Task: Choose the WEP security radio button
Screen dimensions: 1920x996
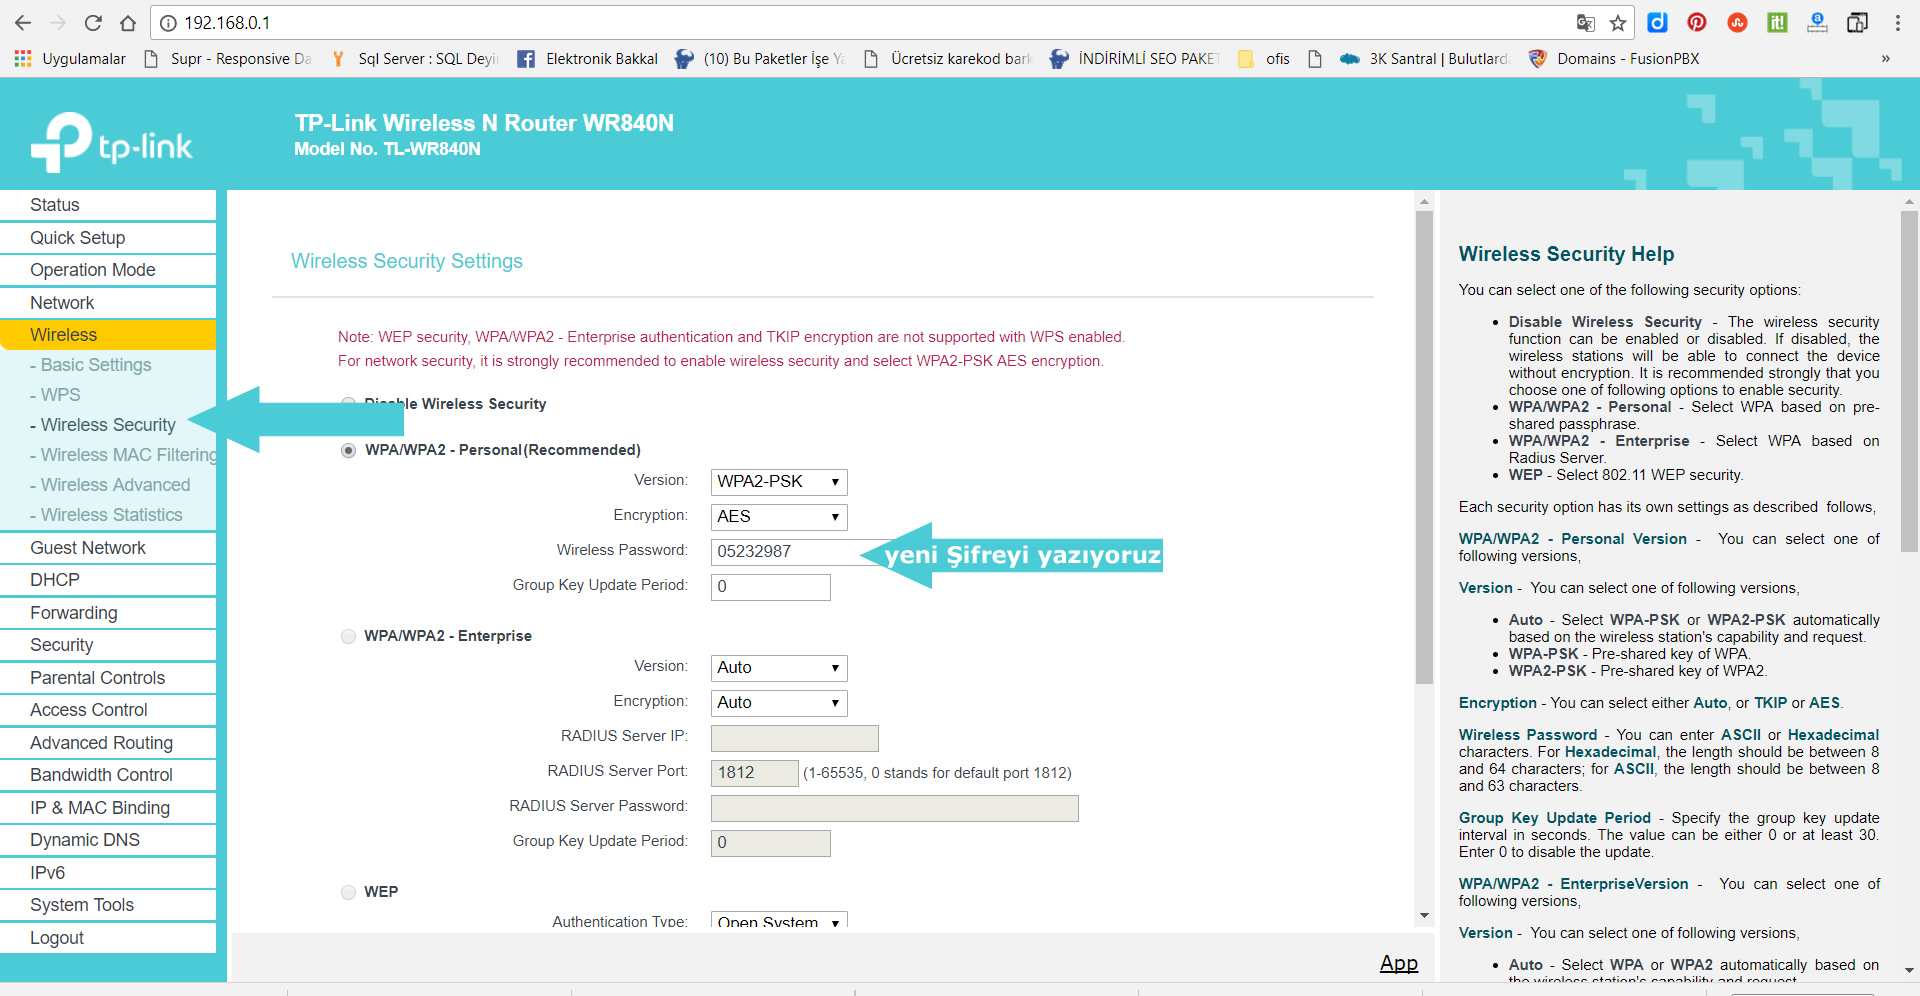Action: pos(348,893)
